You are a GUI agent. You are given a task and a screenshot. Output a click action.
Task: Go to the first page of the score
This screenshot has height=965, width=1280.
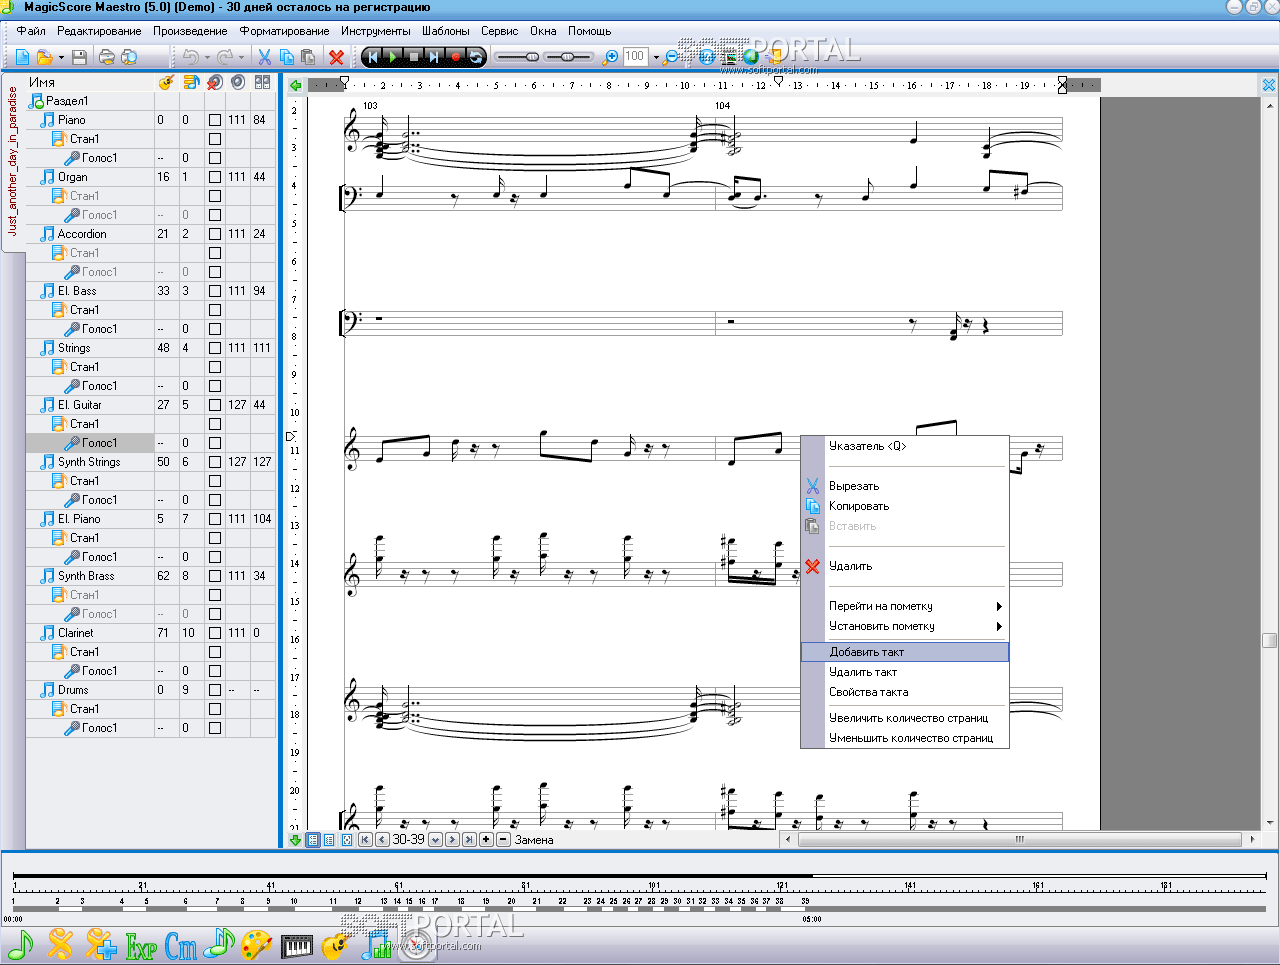365,840
